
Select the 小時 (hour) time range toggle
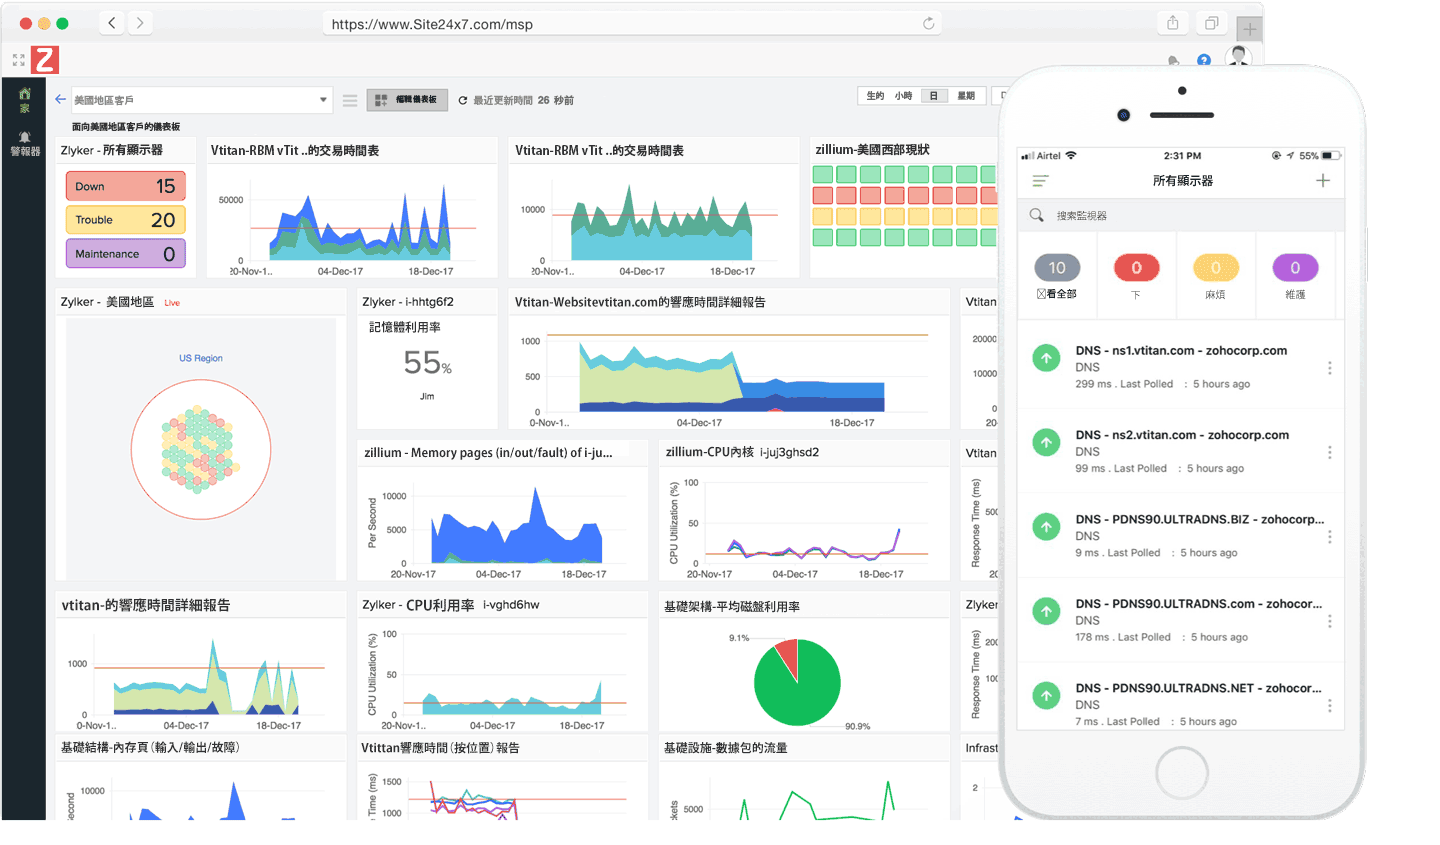tap(903, 96)
